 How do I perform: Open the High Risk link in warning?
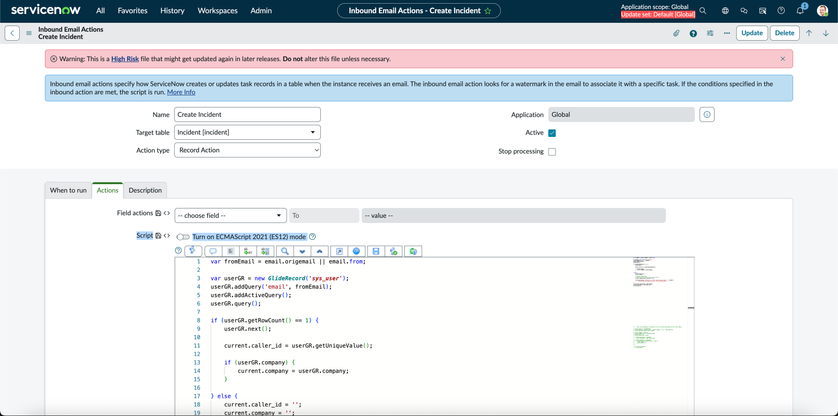coord(125,59)
